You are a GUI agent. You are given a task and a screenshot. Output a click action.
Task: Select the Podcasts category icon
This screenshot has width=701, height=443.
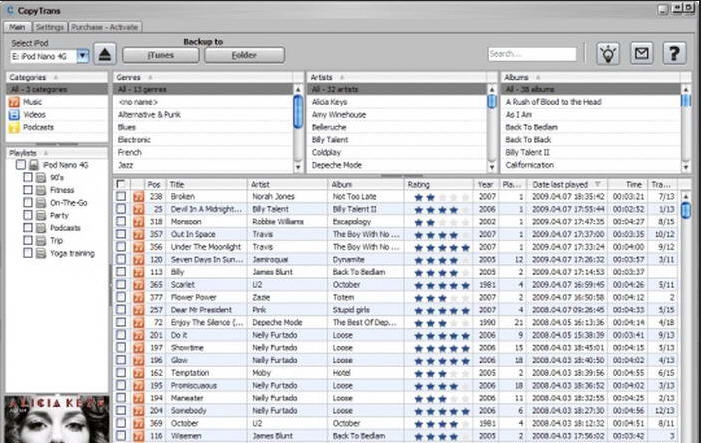click(x=14, y=127)
